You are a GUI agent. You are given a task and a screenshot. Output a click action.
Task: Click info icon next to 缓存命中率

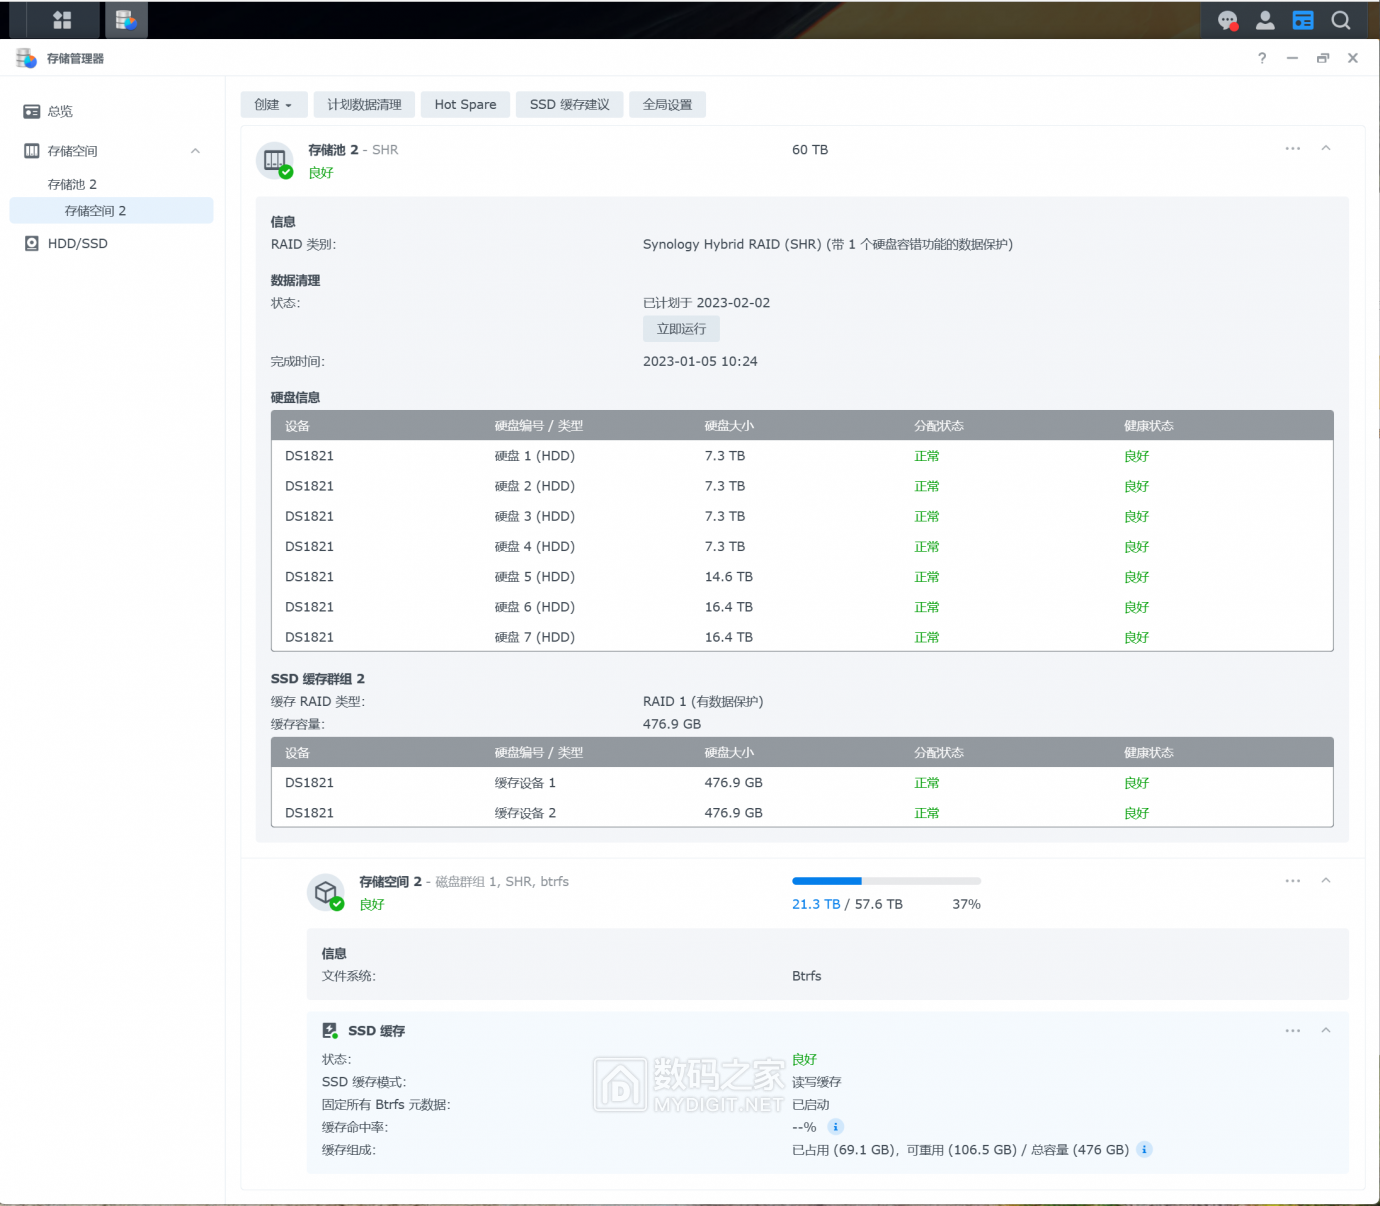point(836,1127)
